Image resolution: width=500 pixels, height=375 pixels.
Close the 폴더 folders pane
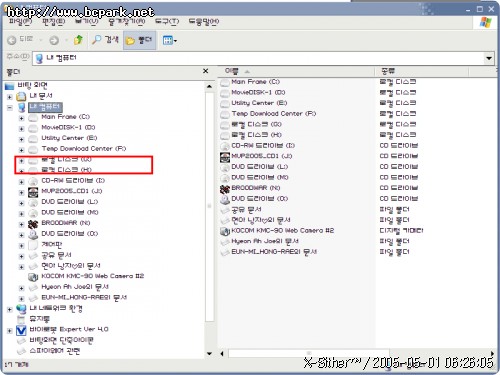[x=206, y=71]
